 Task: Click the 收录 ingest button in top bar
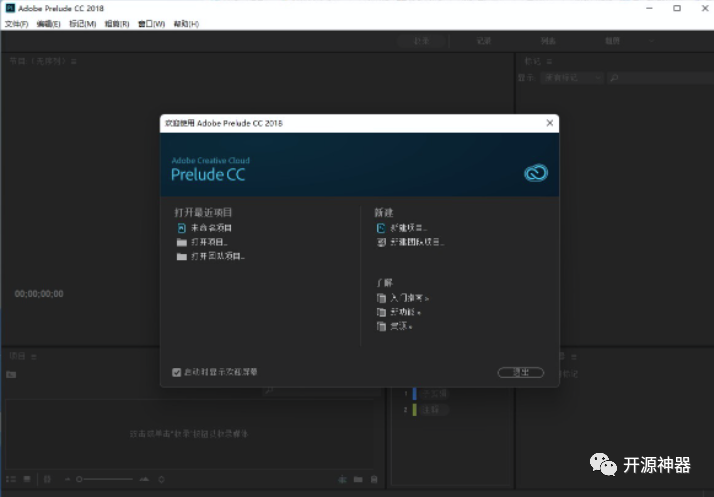click(421, 41)
